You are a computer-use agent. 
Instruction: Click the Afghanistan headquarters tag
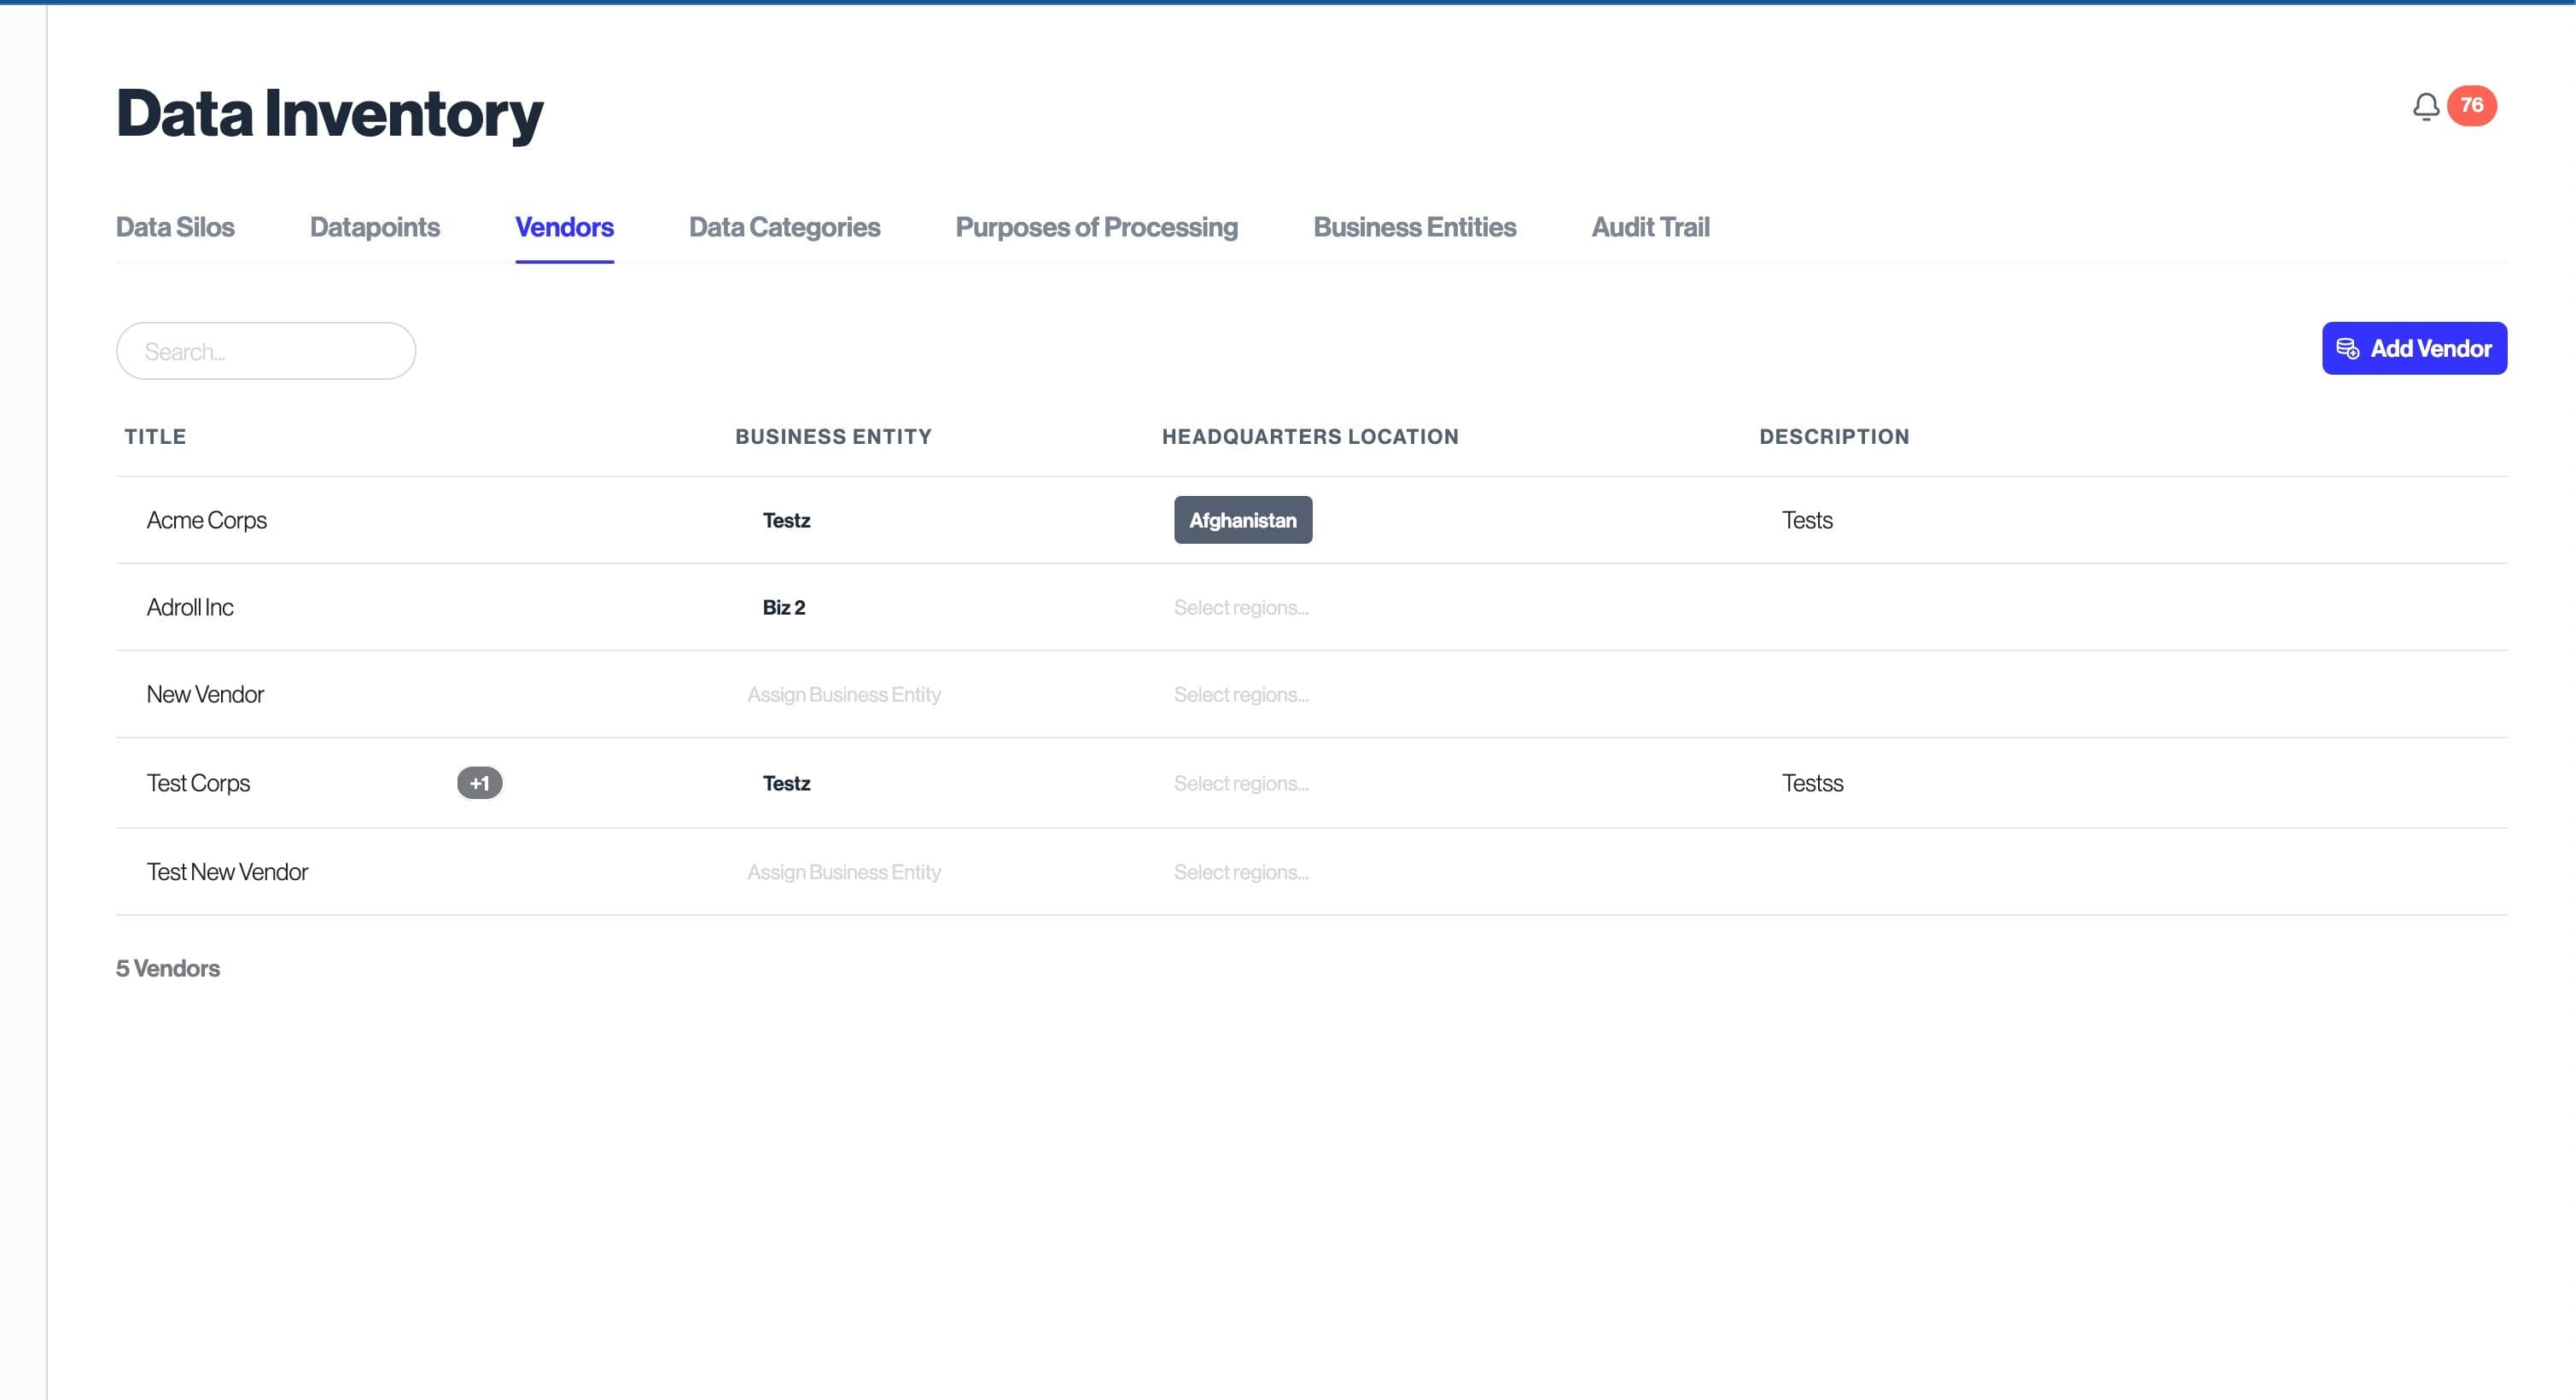coord(1242,520)
